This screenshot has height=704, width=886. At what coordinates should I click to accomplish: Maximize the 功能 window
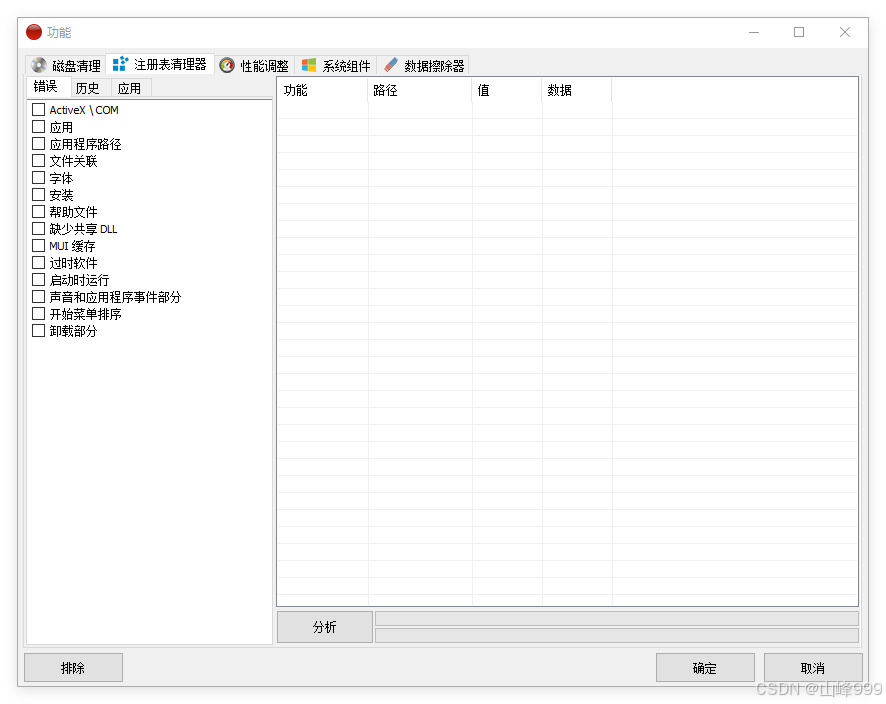pos(799,32)
